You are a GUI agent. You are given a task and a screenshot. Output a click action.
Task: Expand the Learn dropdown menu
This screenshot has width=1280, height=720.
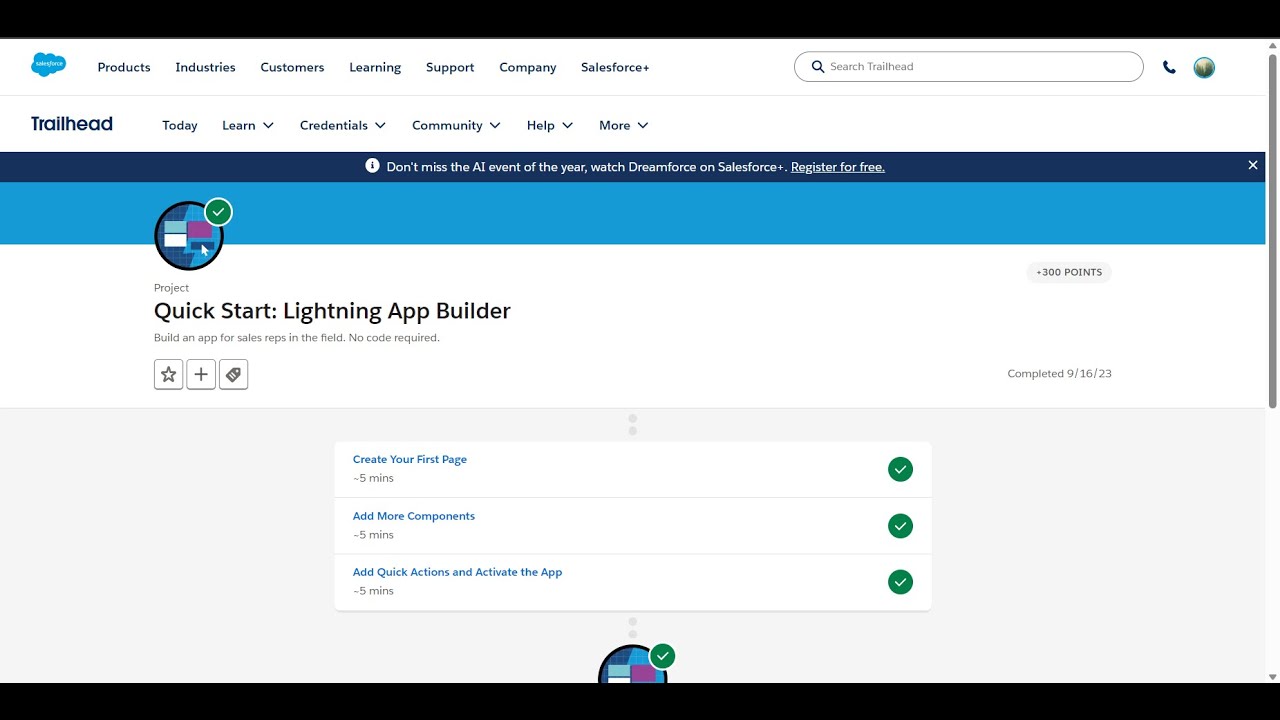point(248,125)
